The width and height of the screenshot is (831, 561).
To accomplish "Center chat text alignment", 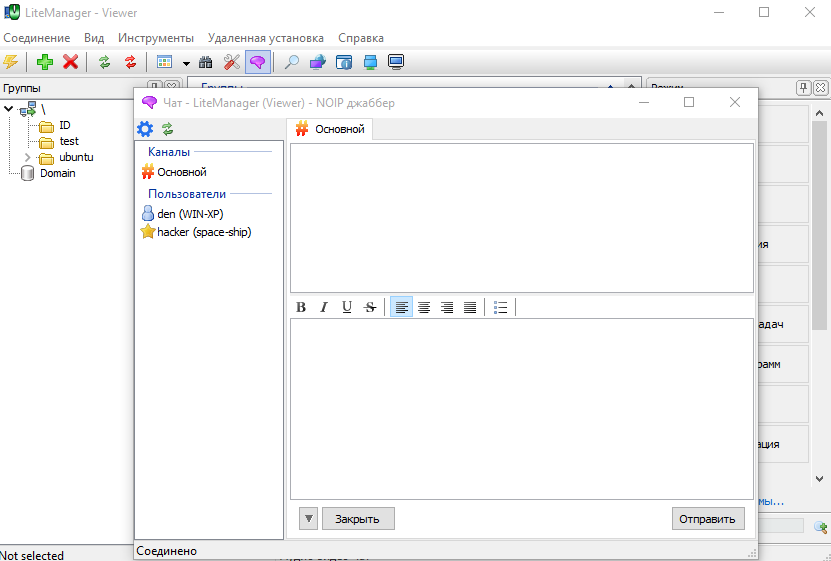I will pyautogui.click(x=424, y=307).
